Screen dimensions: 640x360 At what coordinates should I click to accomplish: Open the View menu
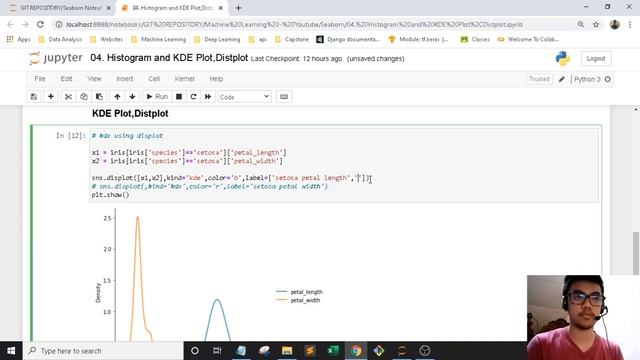pyautogui.click(x=94, y=79)
